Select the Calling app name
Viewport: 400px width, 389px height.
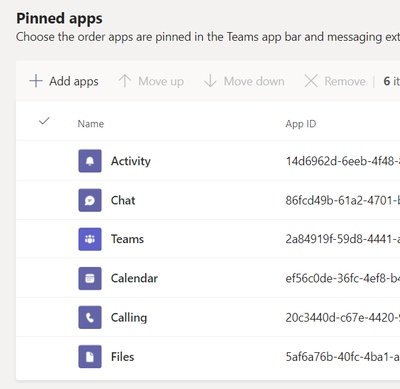pos(129,318)
